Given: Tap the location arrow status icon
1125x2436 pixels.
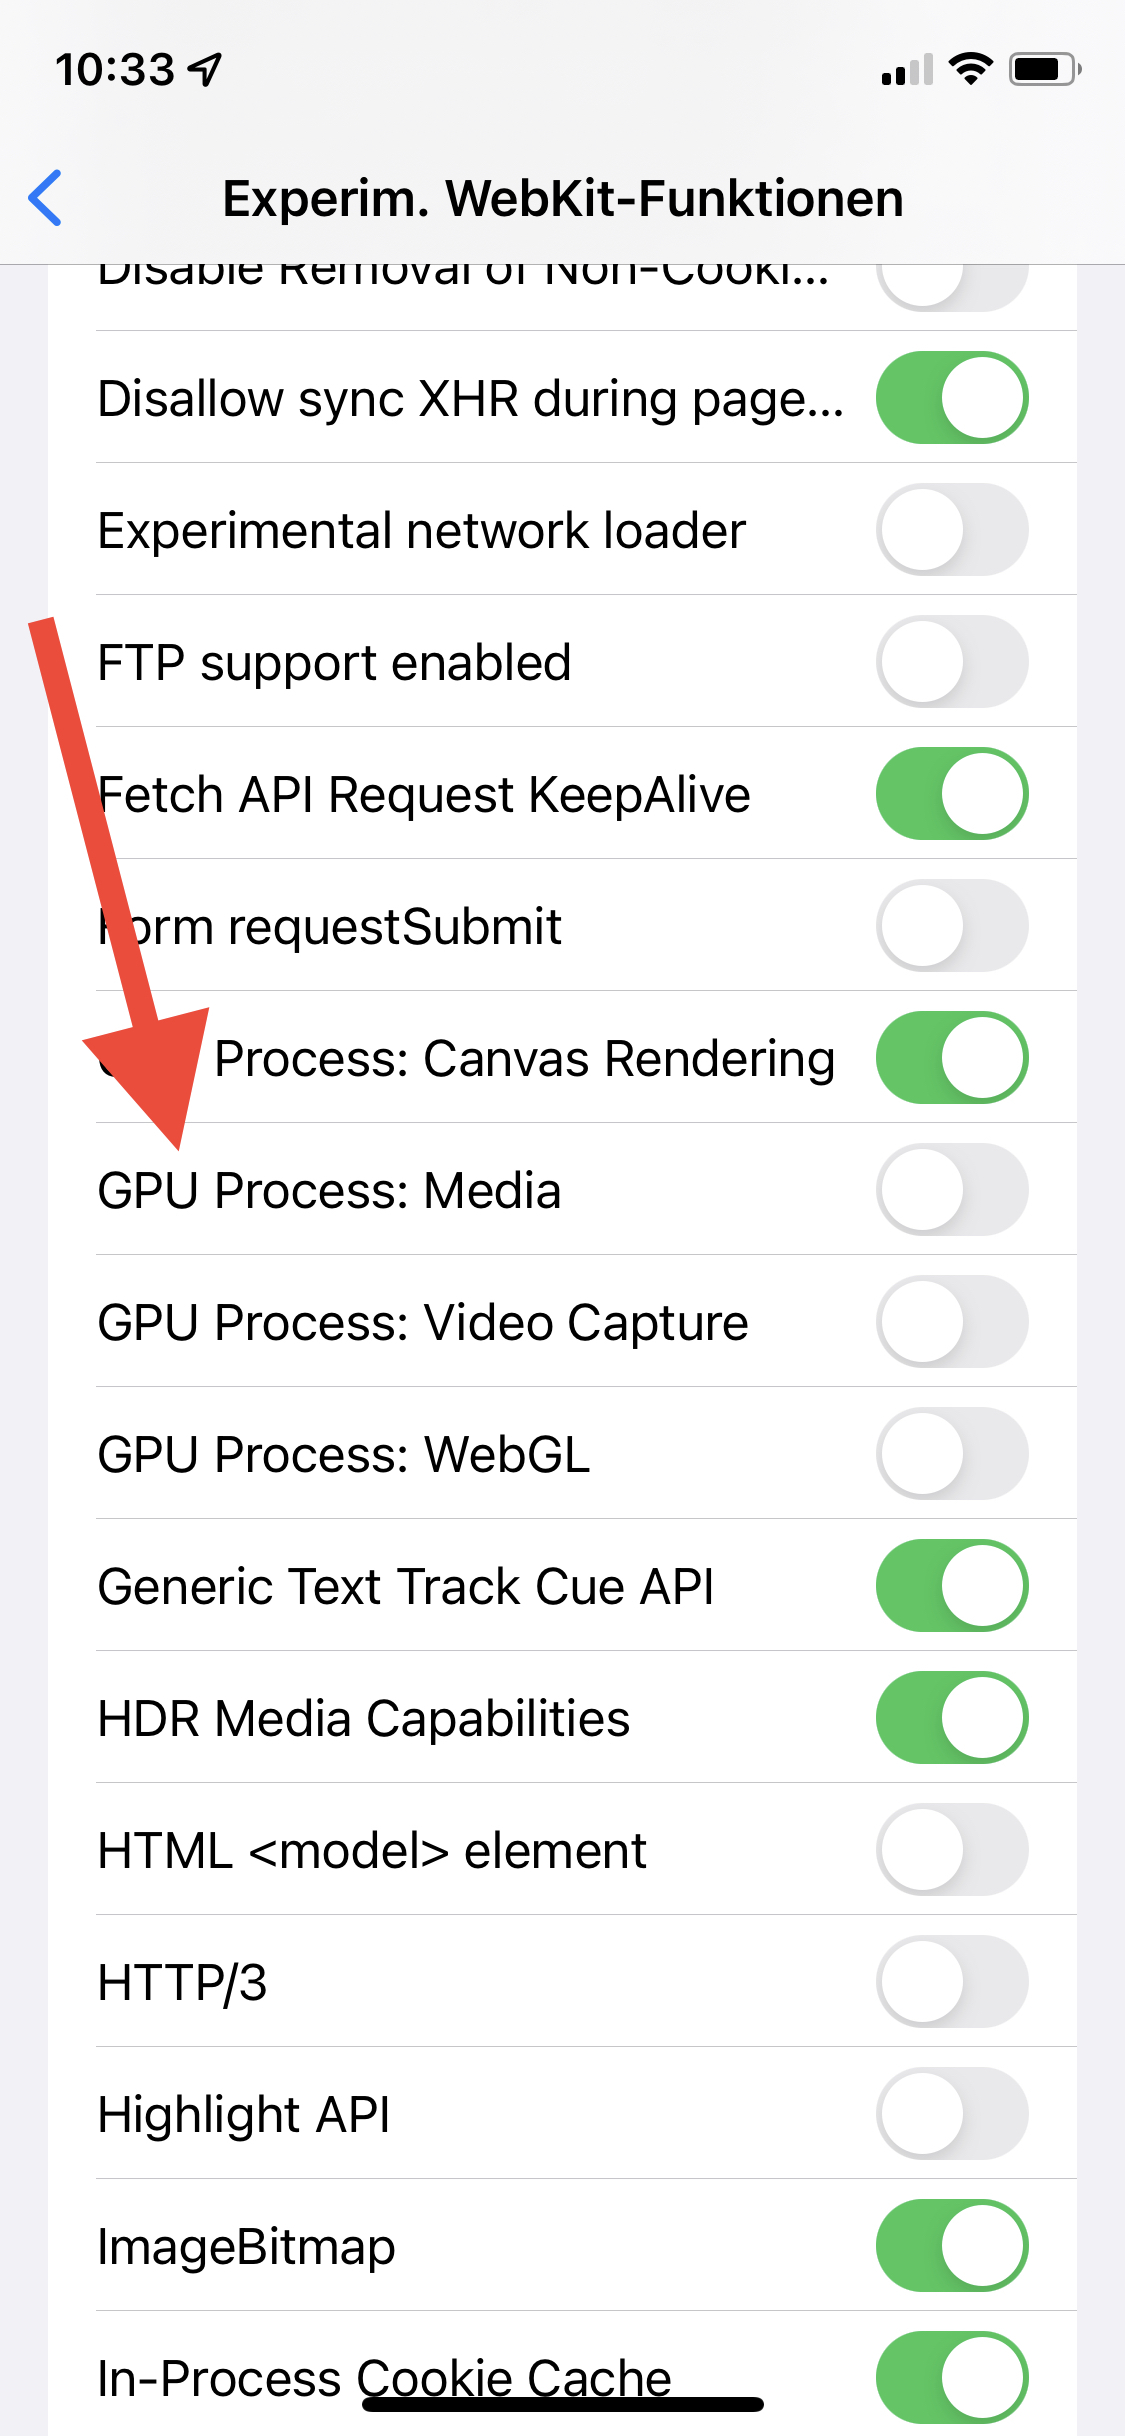Looking at the screenshot, I should point(206,70).
